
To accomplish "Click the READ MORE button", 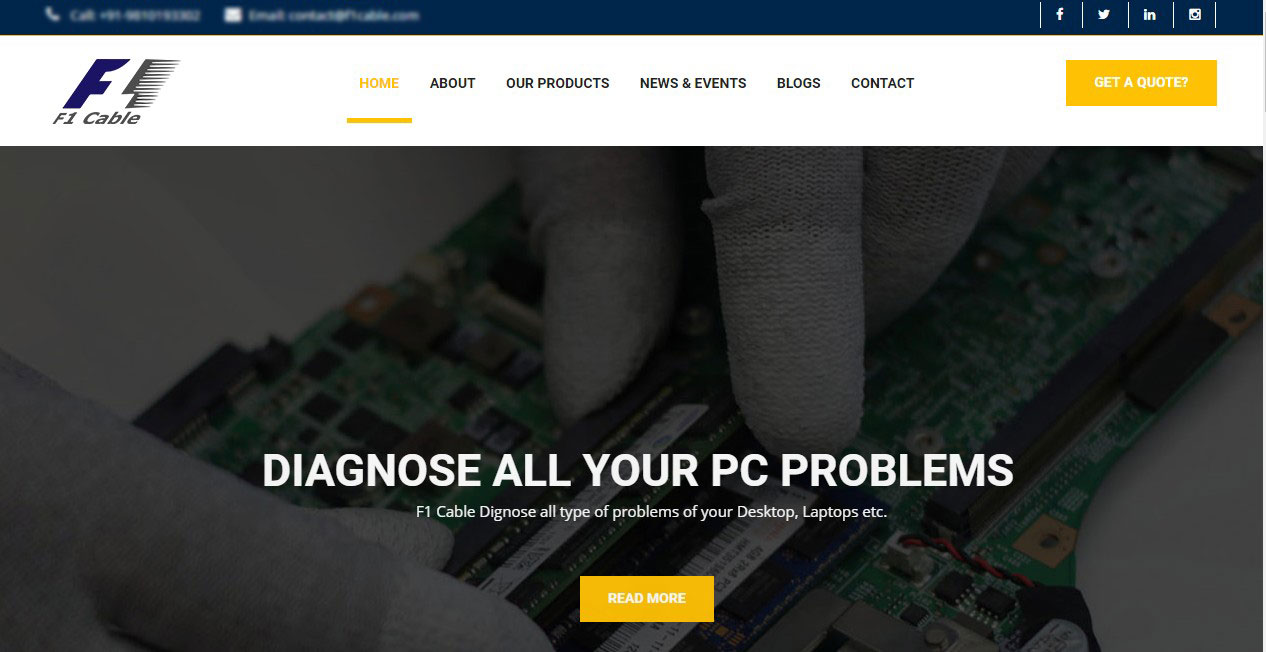I will point(647,599).
